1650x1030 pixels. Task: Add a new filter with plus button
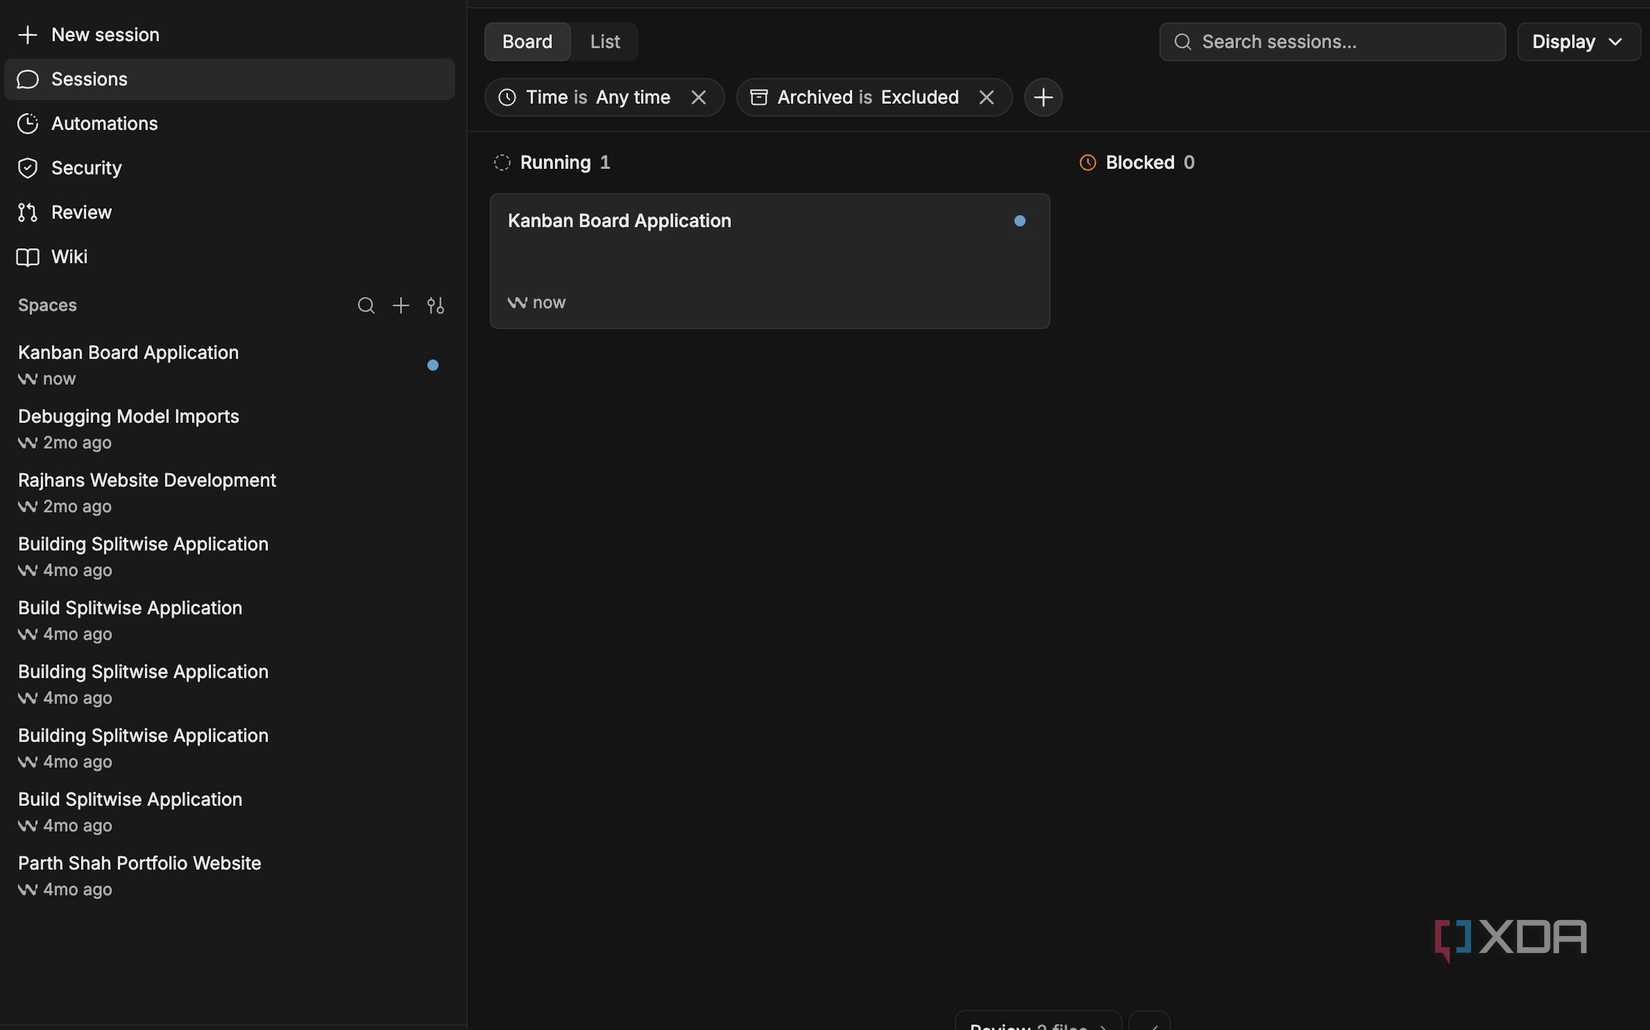(x=1043, y=97)
